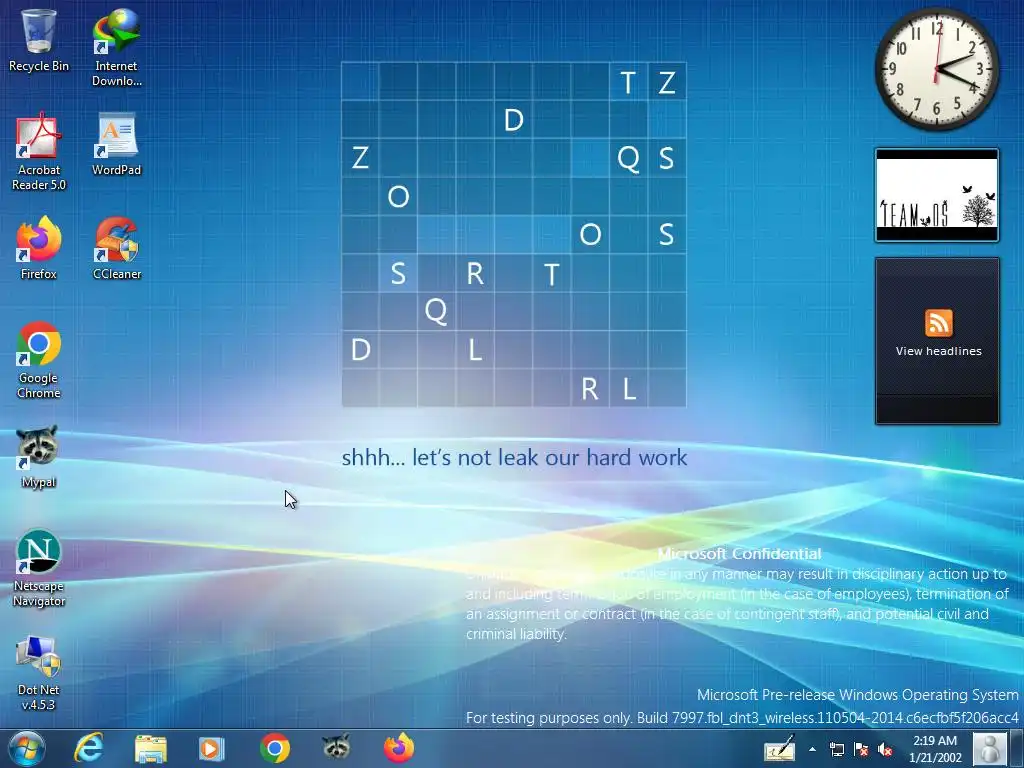Open the Recycle Bin desktop icon

[39, 41]
